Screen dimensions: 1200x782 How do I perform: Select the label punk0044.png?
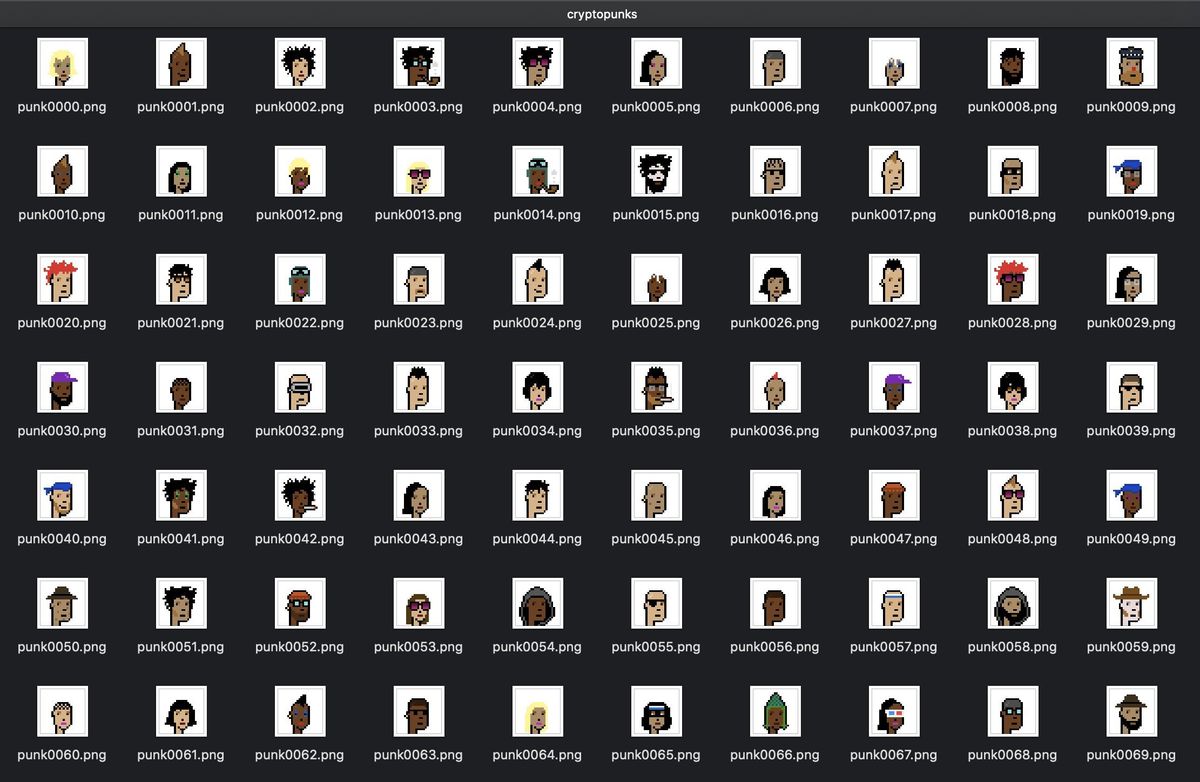(x=537, y=539)
